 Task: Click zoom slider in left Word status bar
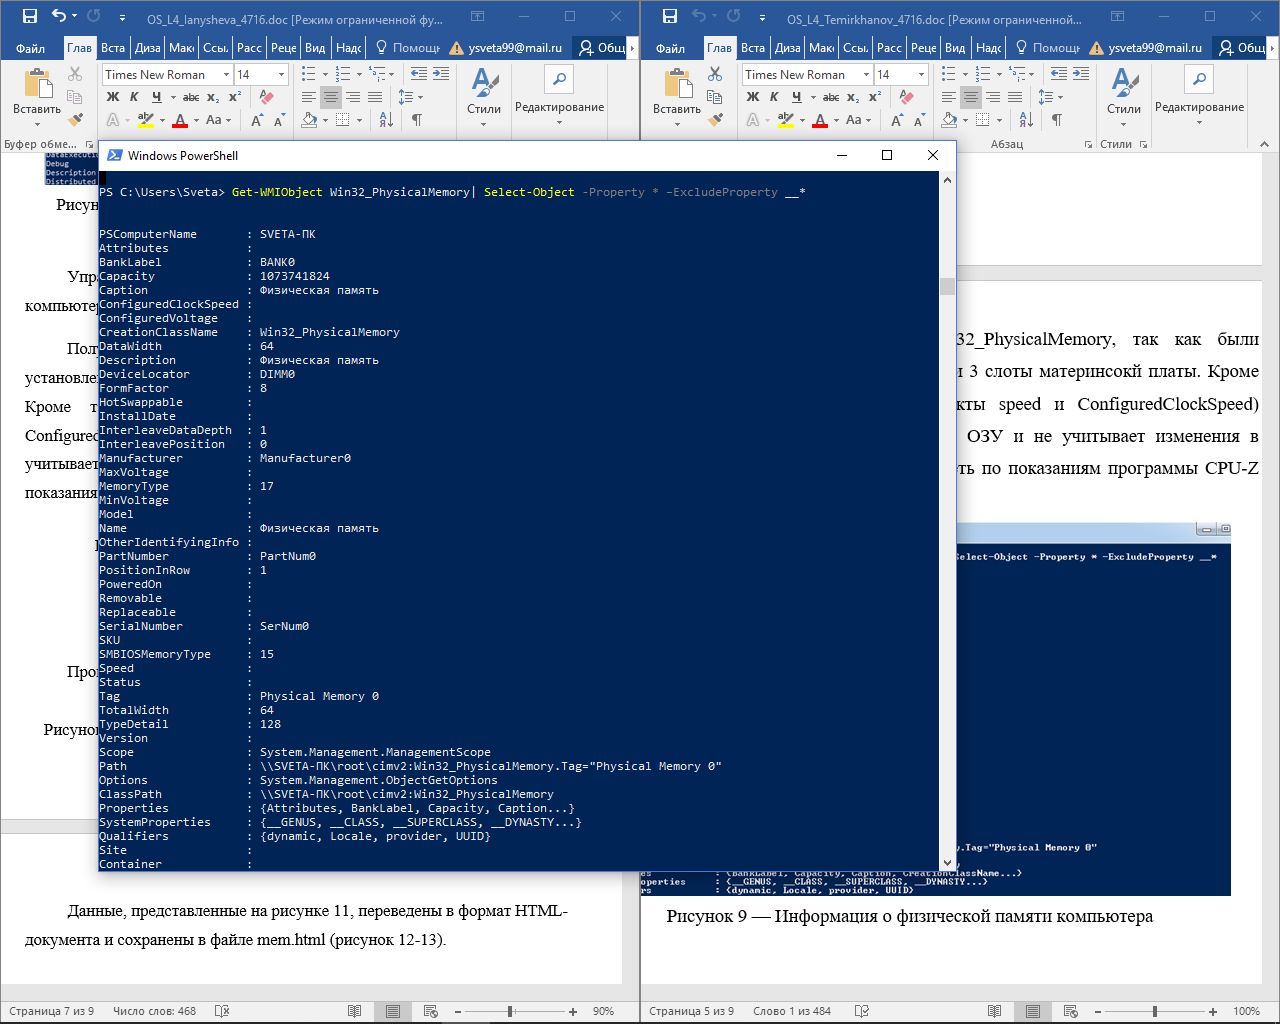[x=510, y=1011]
